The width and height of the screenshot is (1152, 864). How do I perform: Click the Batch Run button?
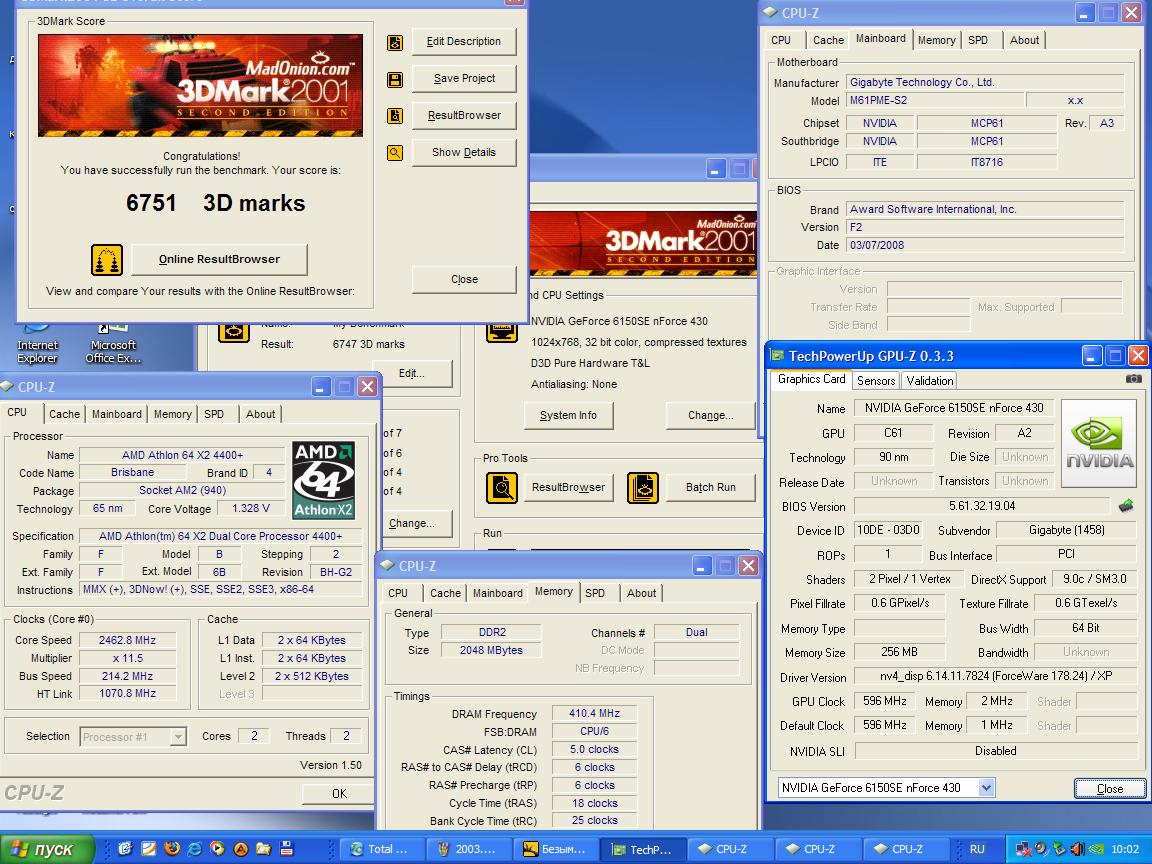pos(710,487)
